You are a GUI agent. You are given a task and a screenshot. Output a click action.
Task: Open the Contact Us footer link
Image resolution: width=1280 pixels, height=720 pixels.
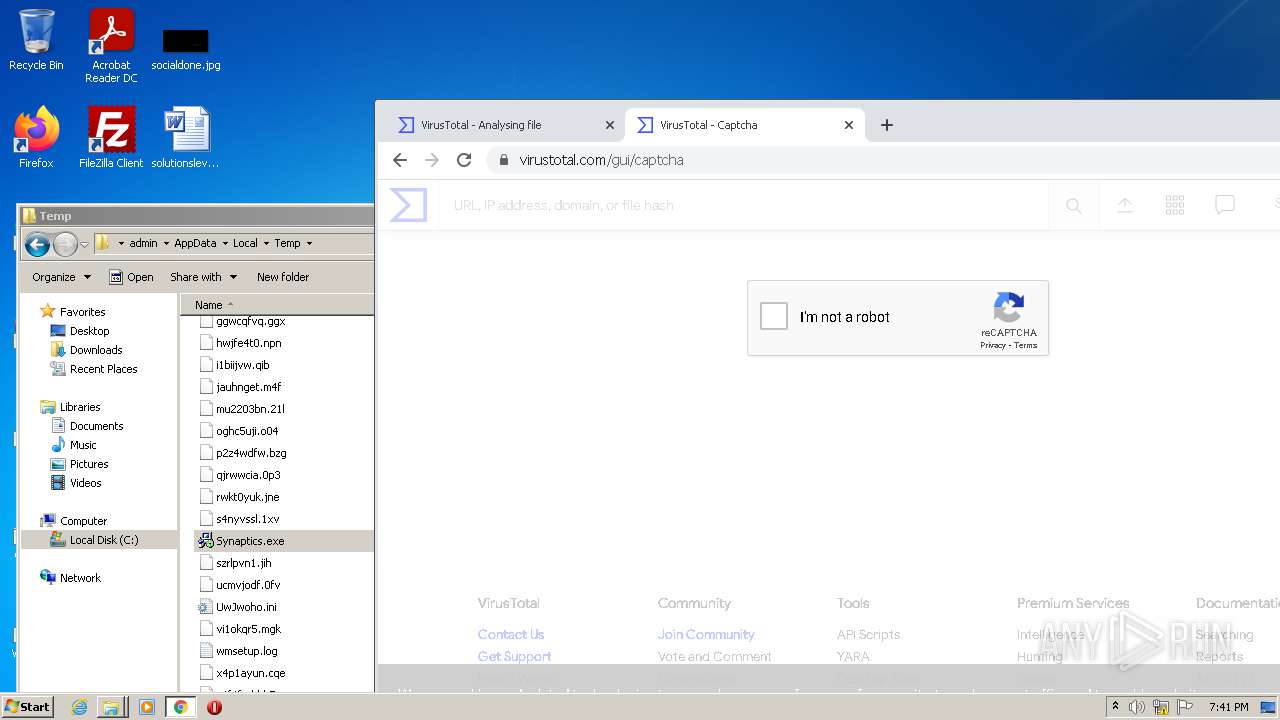coord(511,634)
